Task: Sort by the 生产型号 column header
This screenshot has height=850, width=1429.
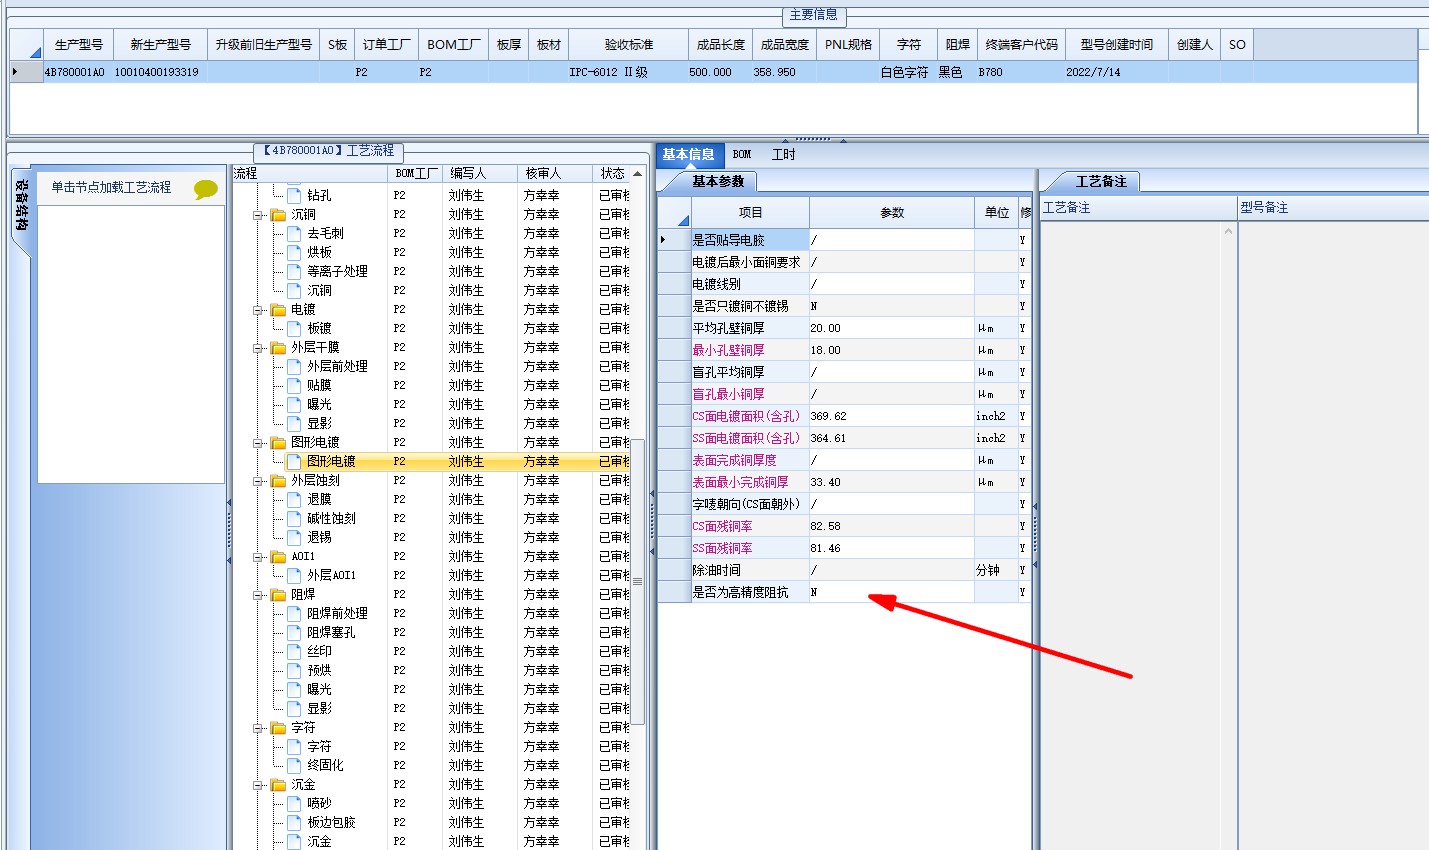Action: [x=78, y=44]
